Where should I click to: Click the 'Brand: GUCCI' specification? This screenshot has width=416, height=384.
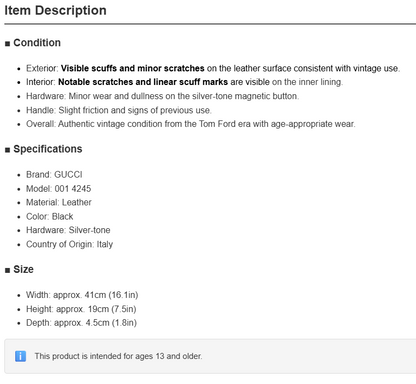pyautogui.click(x=54, y=175)
